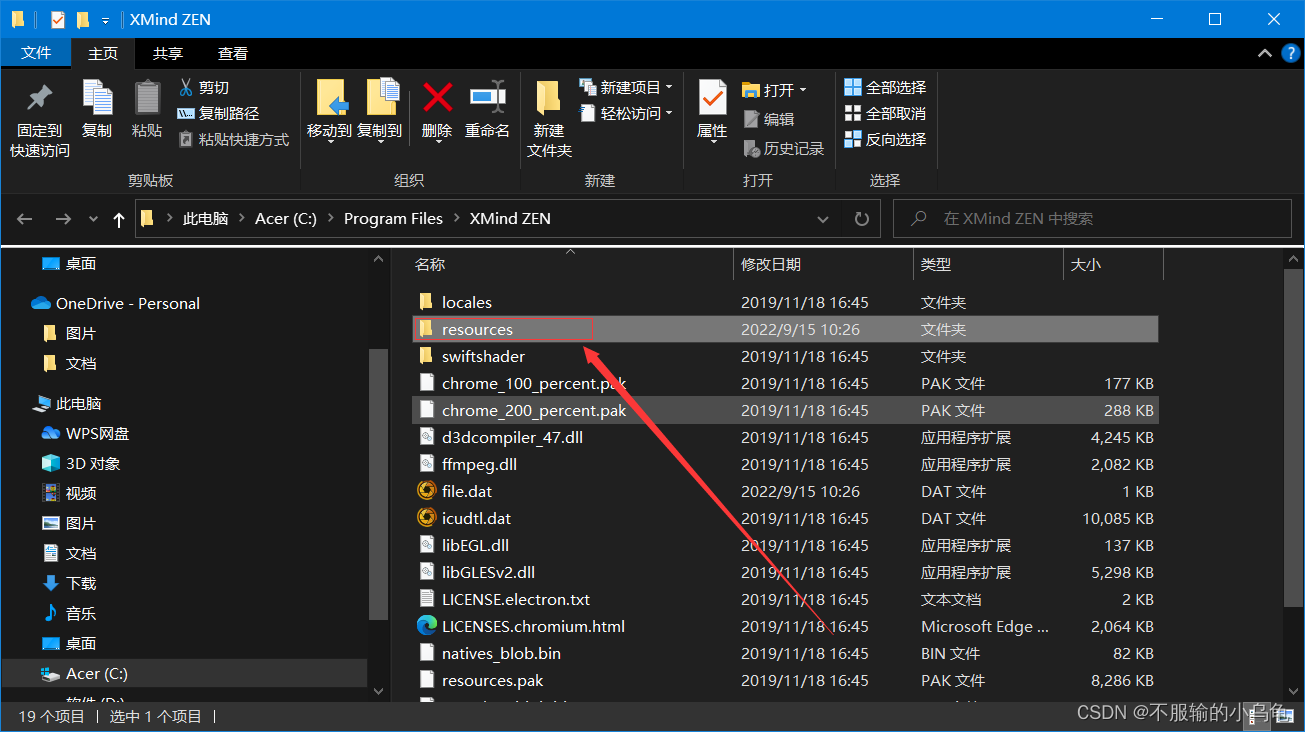The width and height of the screenshot is (1305, 732).
Task: Click properties icon in title bar quick access
Action: 57,19
